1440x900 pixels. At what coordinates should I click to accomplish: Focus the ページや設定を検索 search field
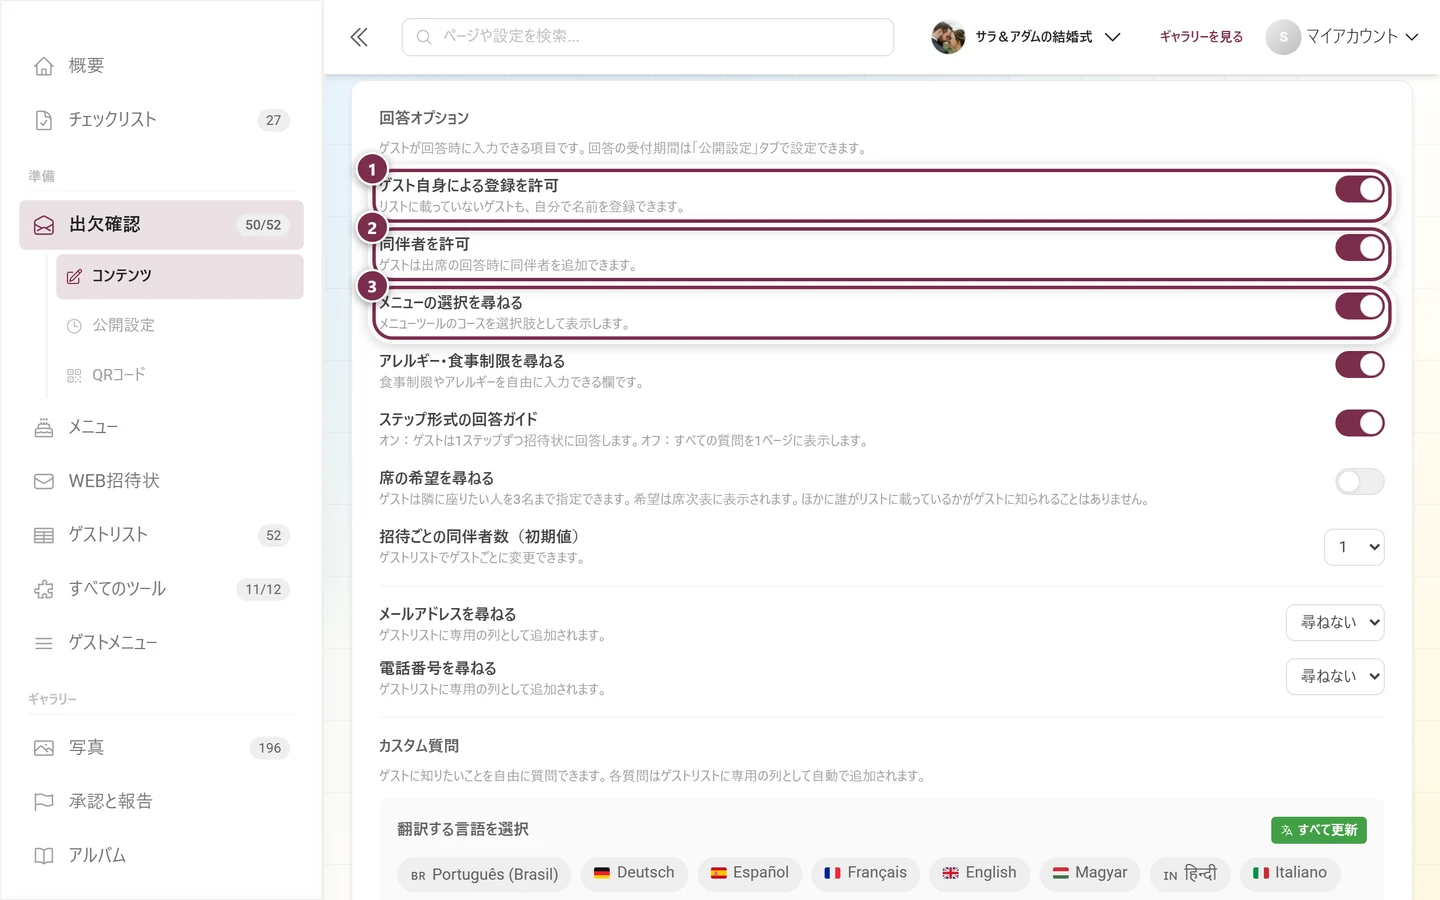(648, 37)
